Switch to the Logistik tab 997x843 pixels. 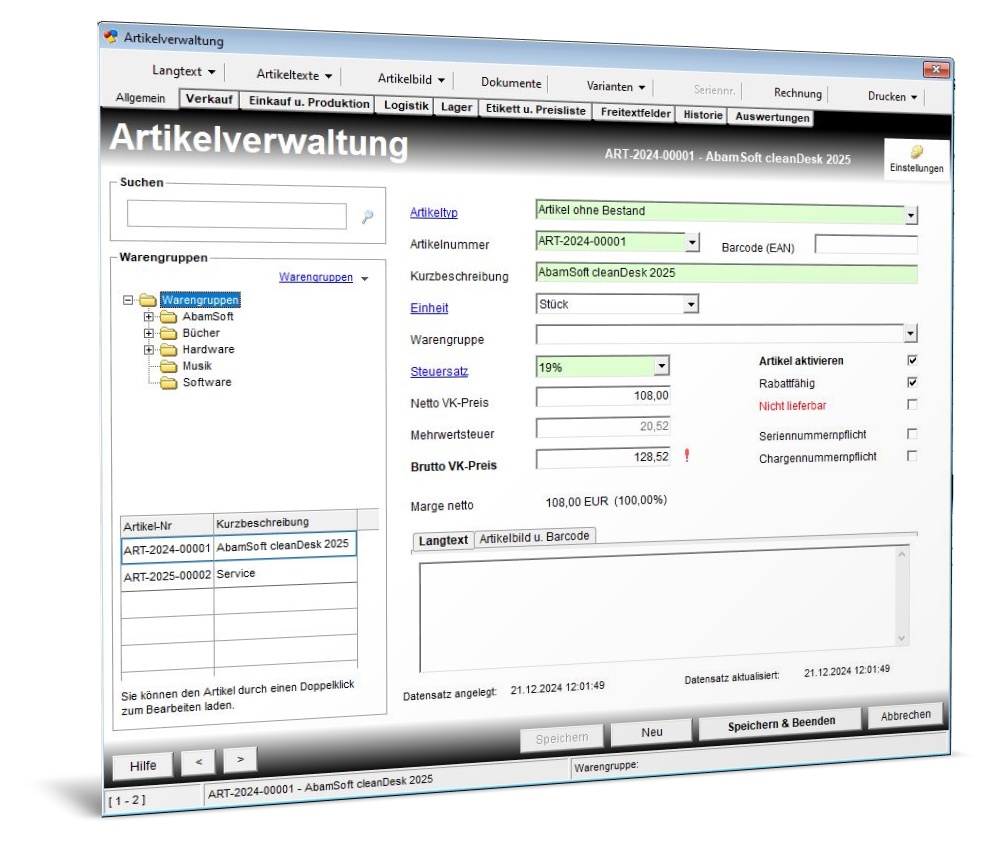point(406,106)
